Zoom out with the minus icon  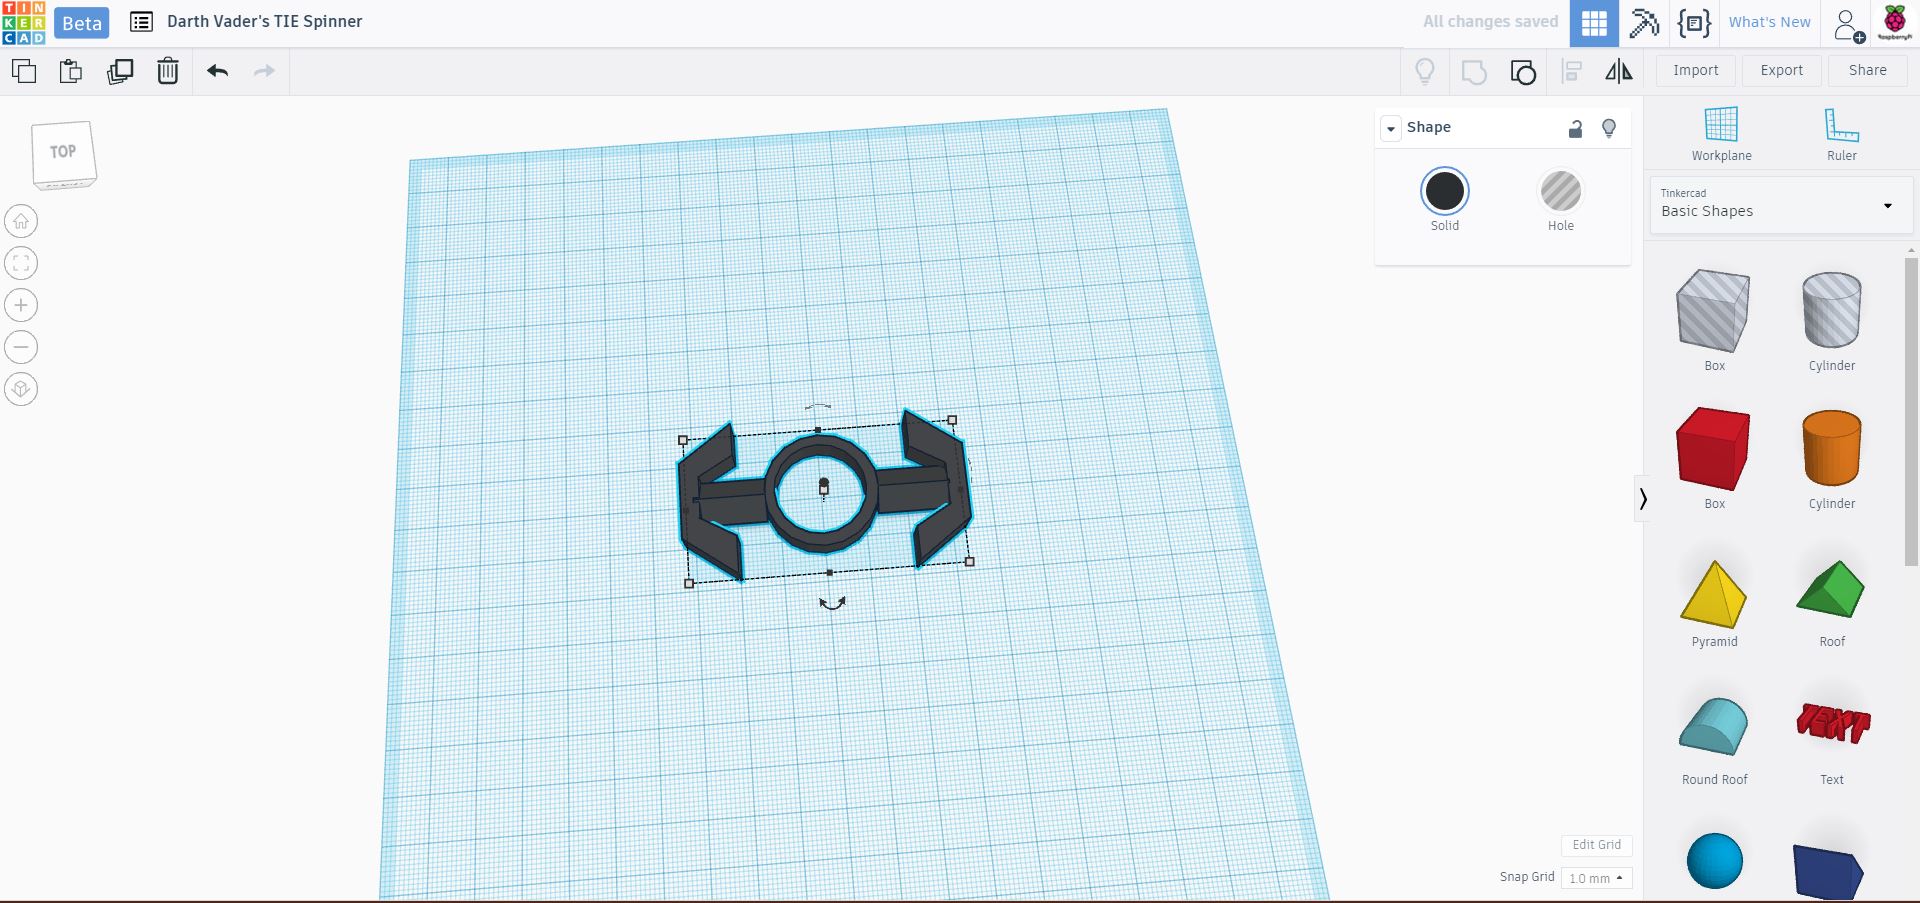pyautogui.click(x=21, y=347)
